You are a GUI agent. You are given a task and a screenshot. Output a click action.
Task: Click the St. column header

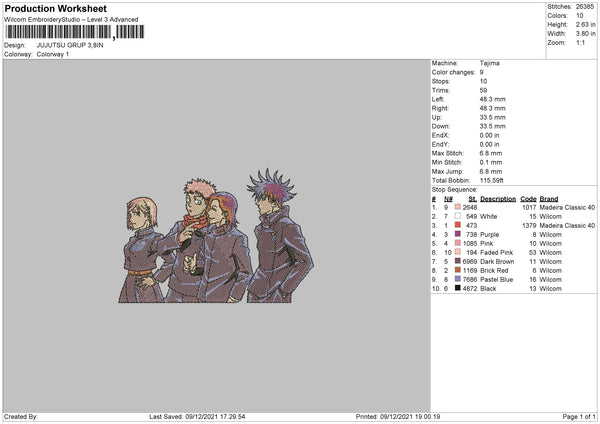tap(473, 199)
